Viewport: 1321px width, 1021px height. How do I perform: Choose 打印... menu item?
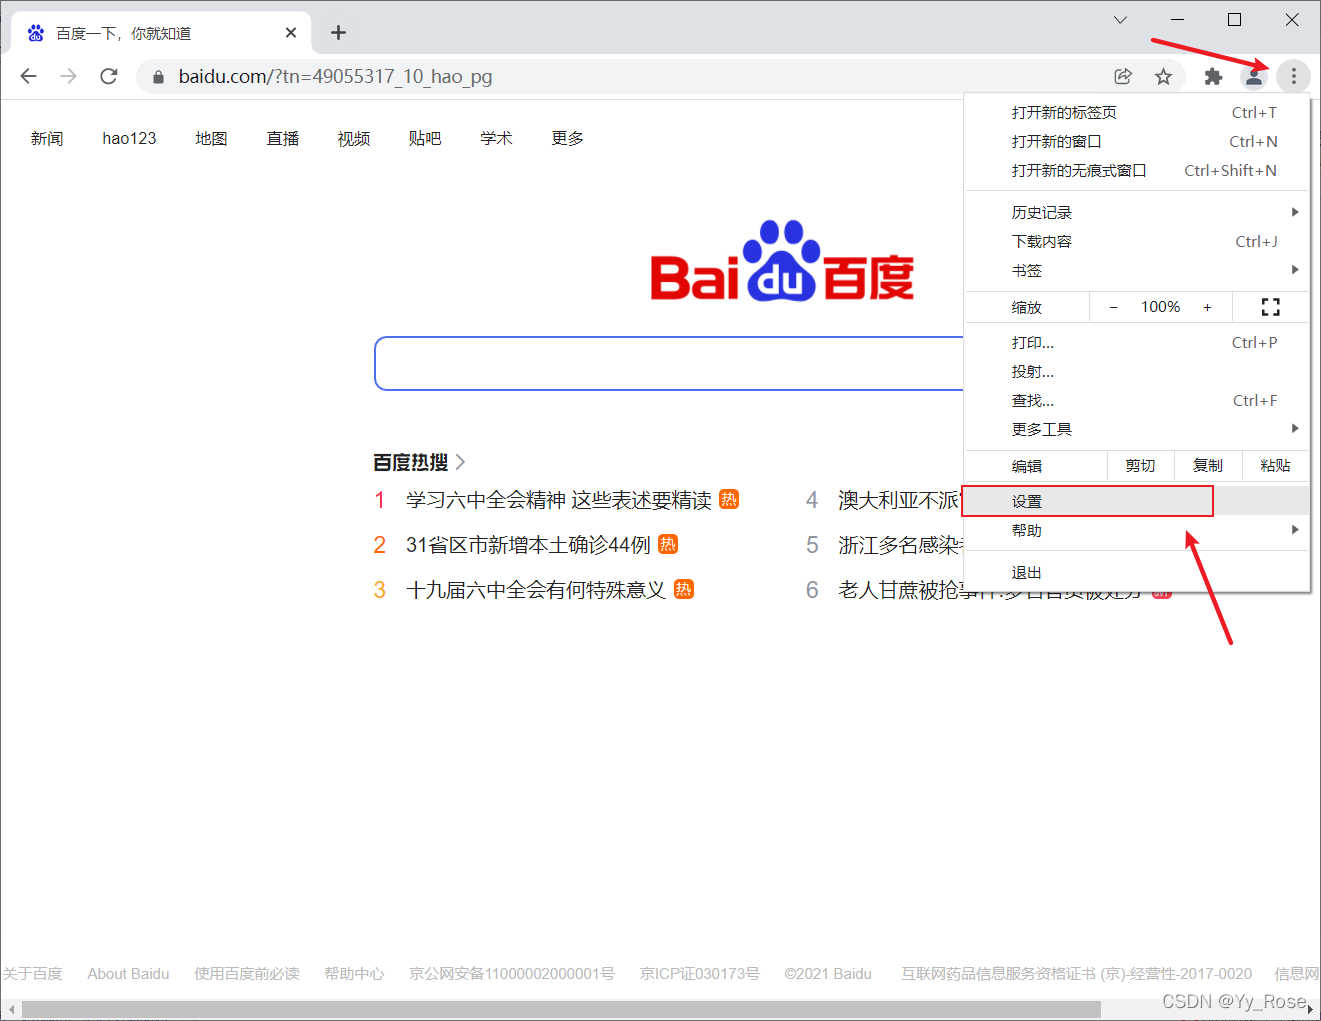1137,343
